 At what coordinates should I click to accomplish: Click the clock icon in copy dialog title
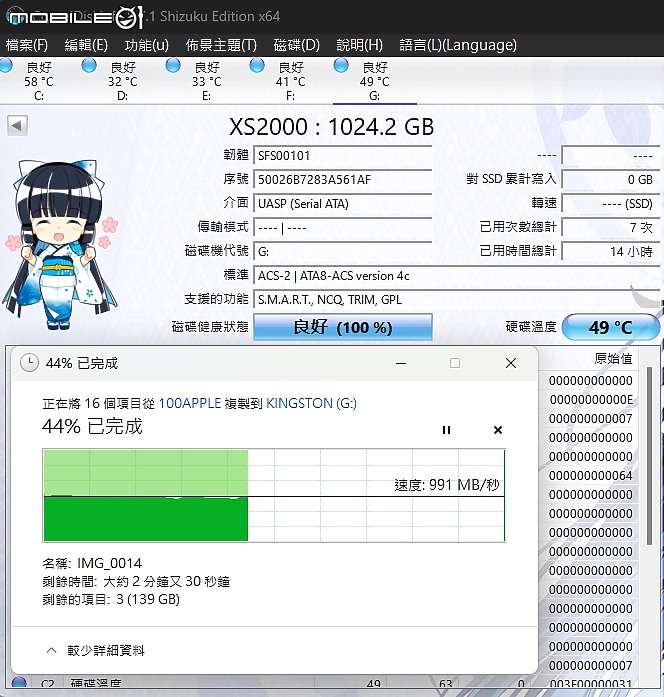[x=29, y=363]
